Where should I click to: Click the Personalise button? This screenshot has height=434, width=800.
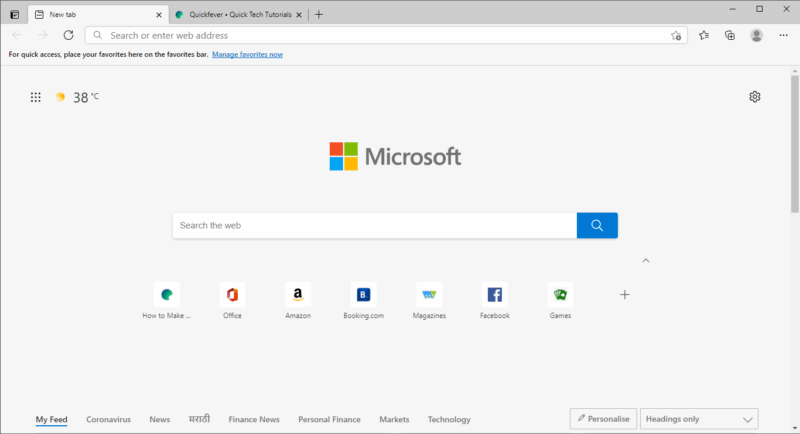click(x=603, y=419)
